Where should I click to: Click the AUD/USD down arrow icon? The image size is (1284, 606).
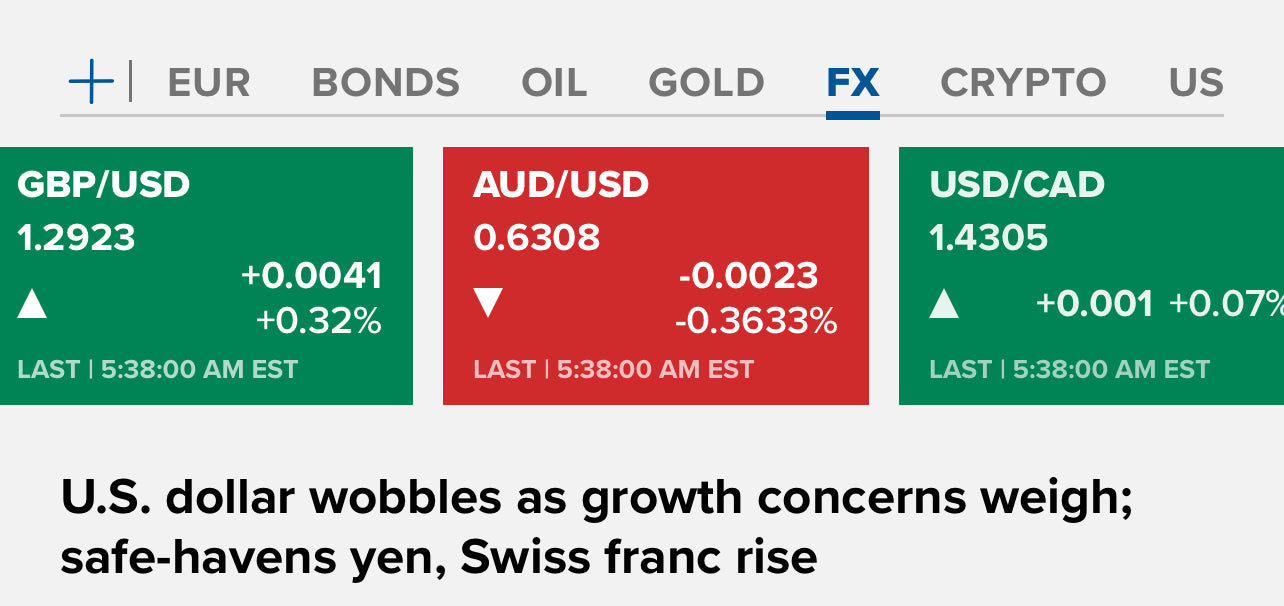pyautogui.click(x=488, y=303)
